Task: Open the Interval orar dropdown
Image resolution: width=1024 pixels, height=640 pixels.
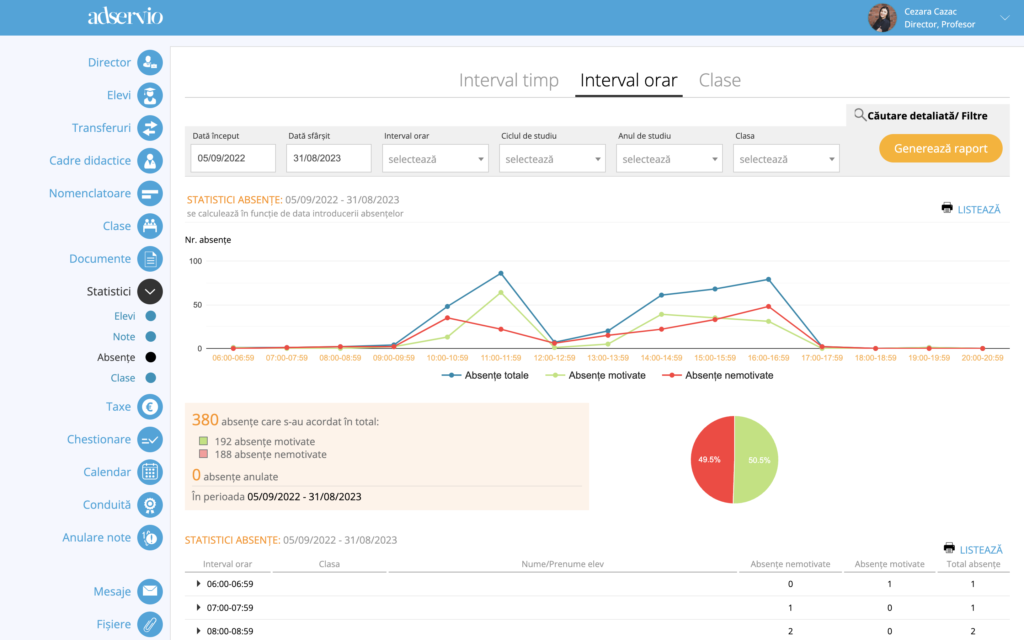Action: coord(436,159)
